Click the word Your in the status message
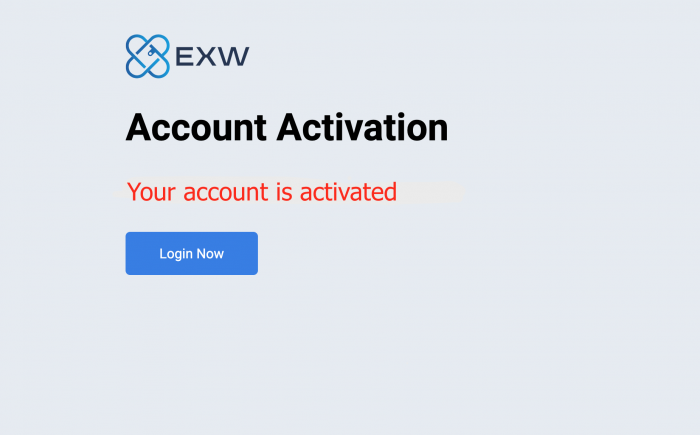Image resolution: width=700 pixels, height=435 pixels. tap(151, 192)
